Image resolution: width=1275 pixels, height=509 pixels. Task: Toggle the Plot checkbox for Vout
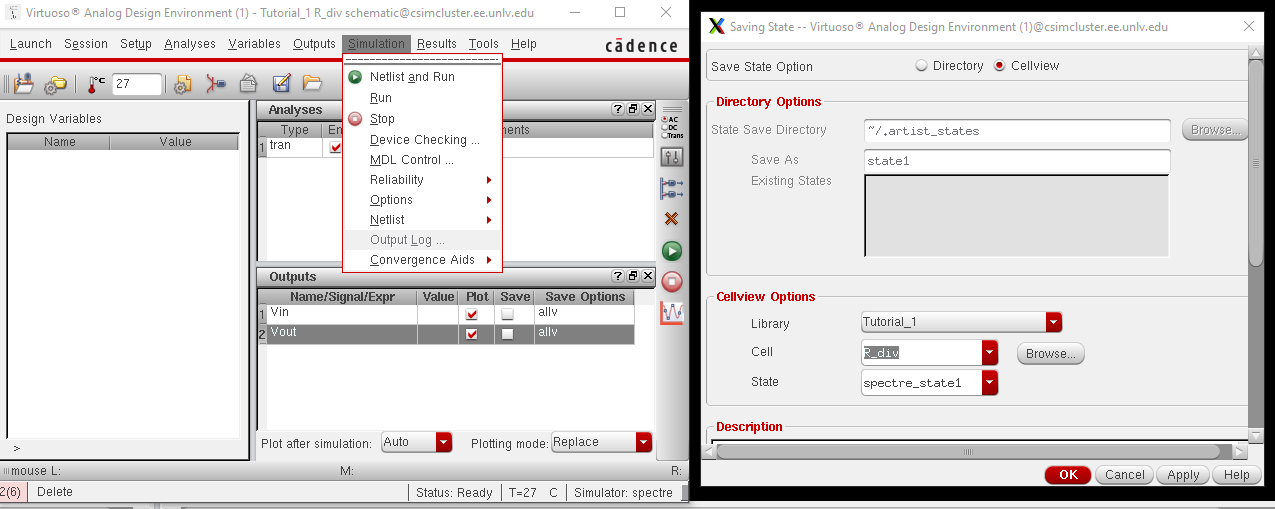[472, 334]
